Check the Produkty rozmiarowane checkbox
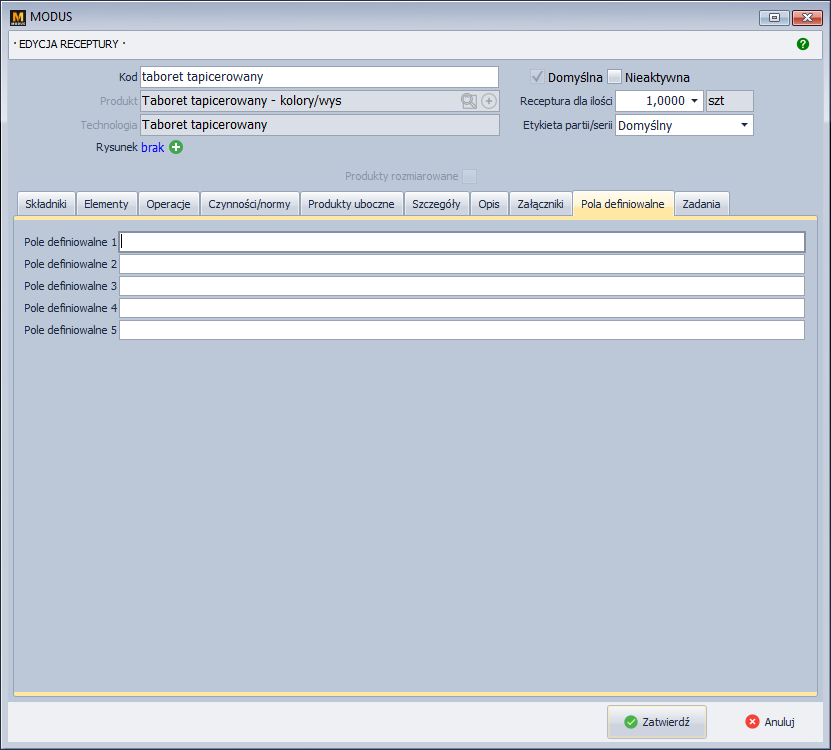Viewport: 831px width, 750px height. click(469, 176)
